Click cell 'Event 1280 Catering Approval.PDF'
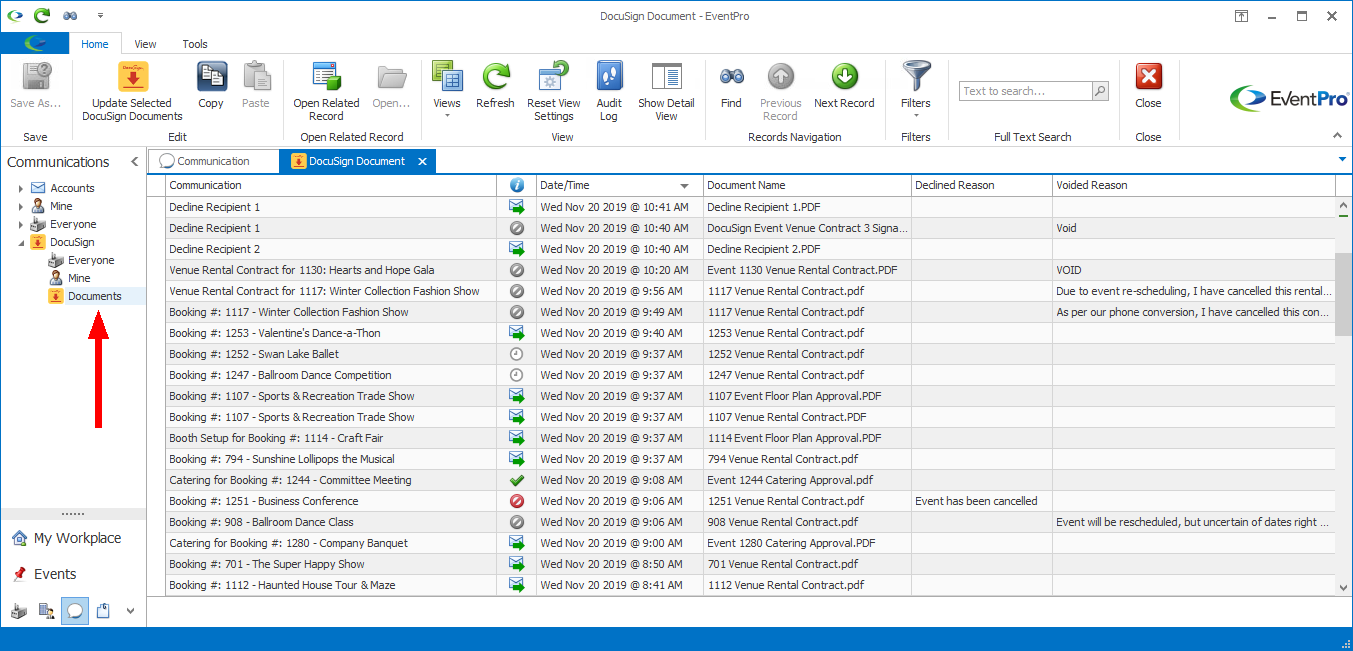This screenshot has width=1353, height=651. click(807, 543)
